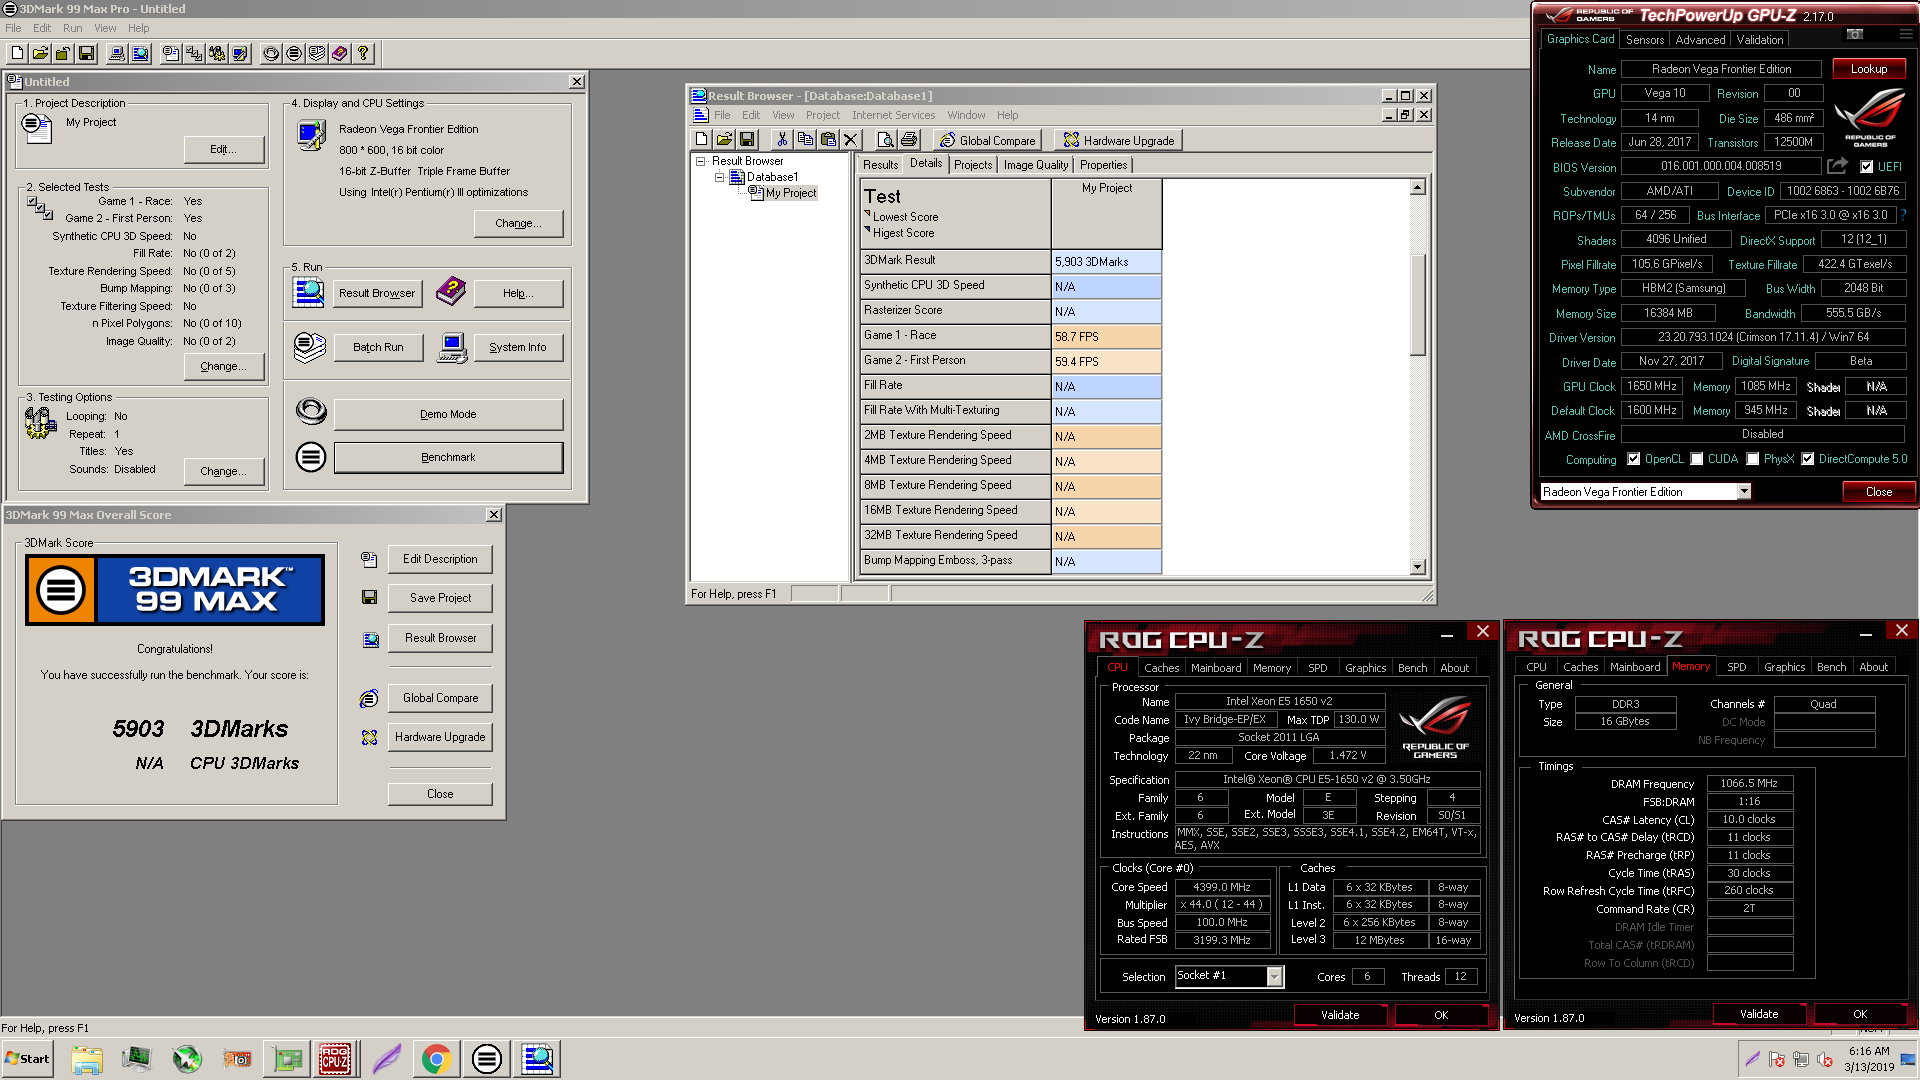Click Print icon in Result Browser toolbar
The image size is (1920, 1080).
pos(908,140)
